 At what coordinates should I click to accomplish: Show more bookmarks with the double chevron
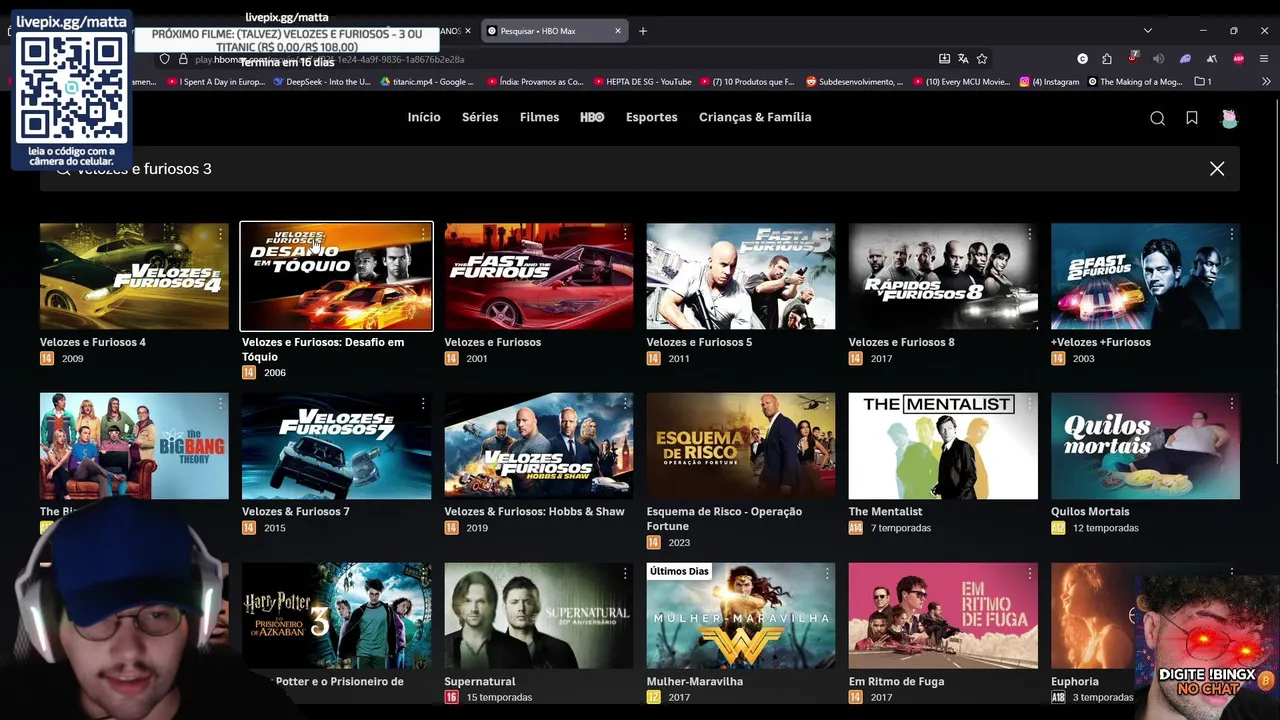(x=1266, y=82)
